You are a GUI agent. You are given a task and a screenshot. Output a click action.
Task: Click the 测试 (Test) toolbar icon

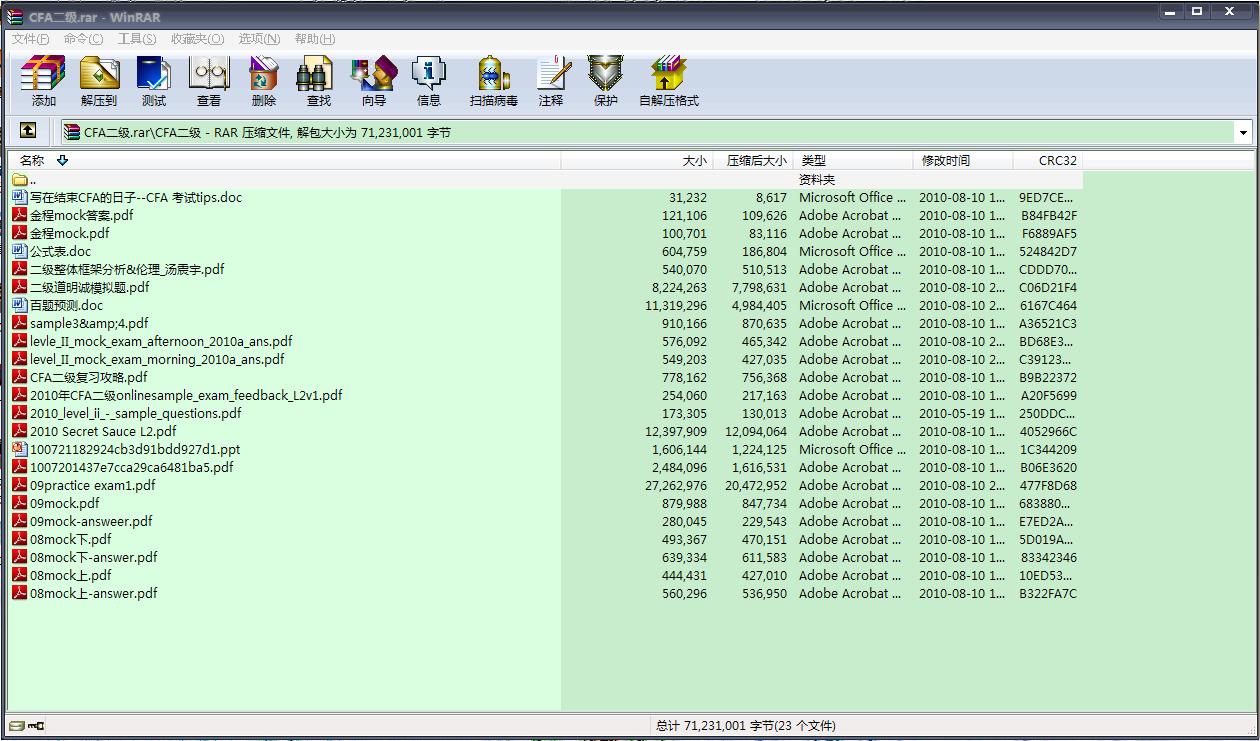(x=154, y=75)
